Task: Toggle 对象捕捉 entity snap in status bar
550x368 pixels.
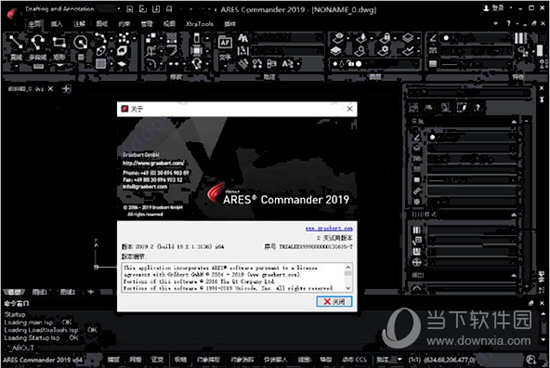Action: 208,360
